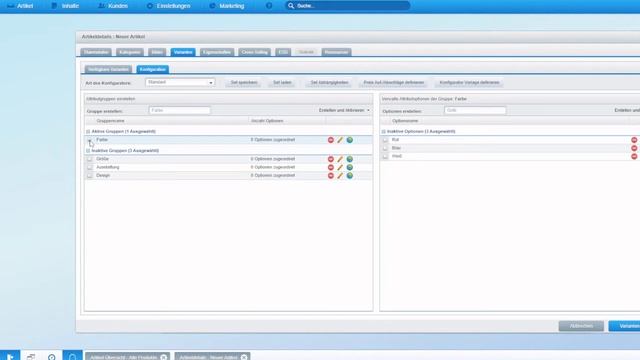640x360 pixels.
Task: Collapse the Inaktive Gruppen section
Action: (x=88, y=151)
